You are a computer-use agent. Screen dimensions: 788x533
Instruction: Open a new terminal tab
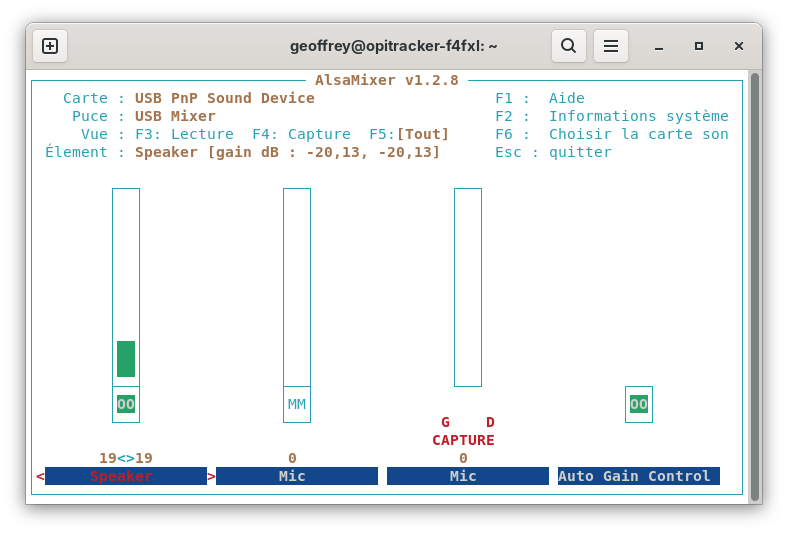pos(50,46)
